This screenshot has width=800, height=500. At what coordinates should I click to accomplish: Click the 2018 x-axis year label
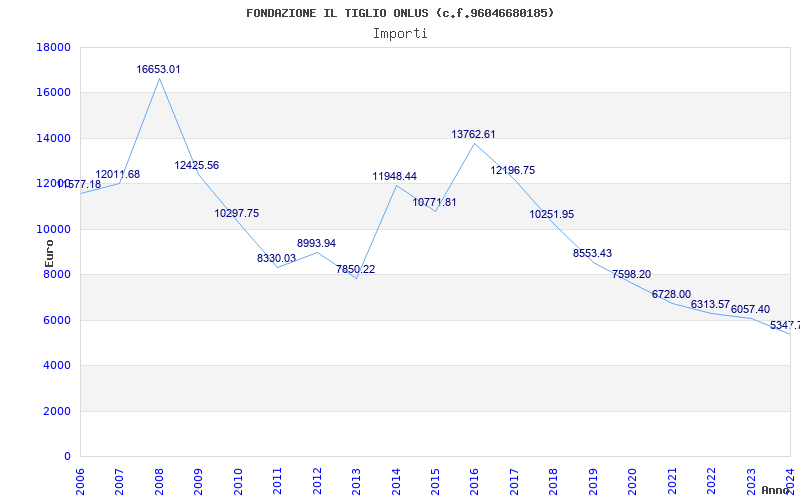[x=553, y=481]
